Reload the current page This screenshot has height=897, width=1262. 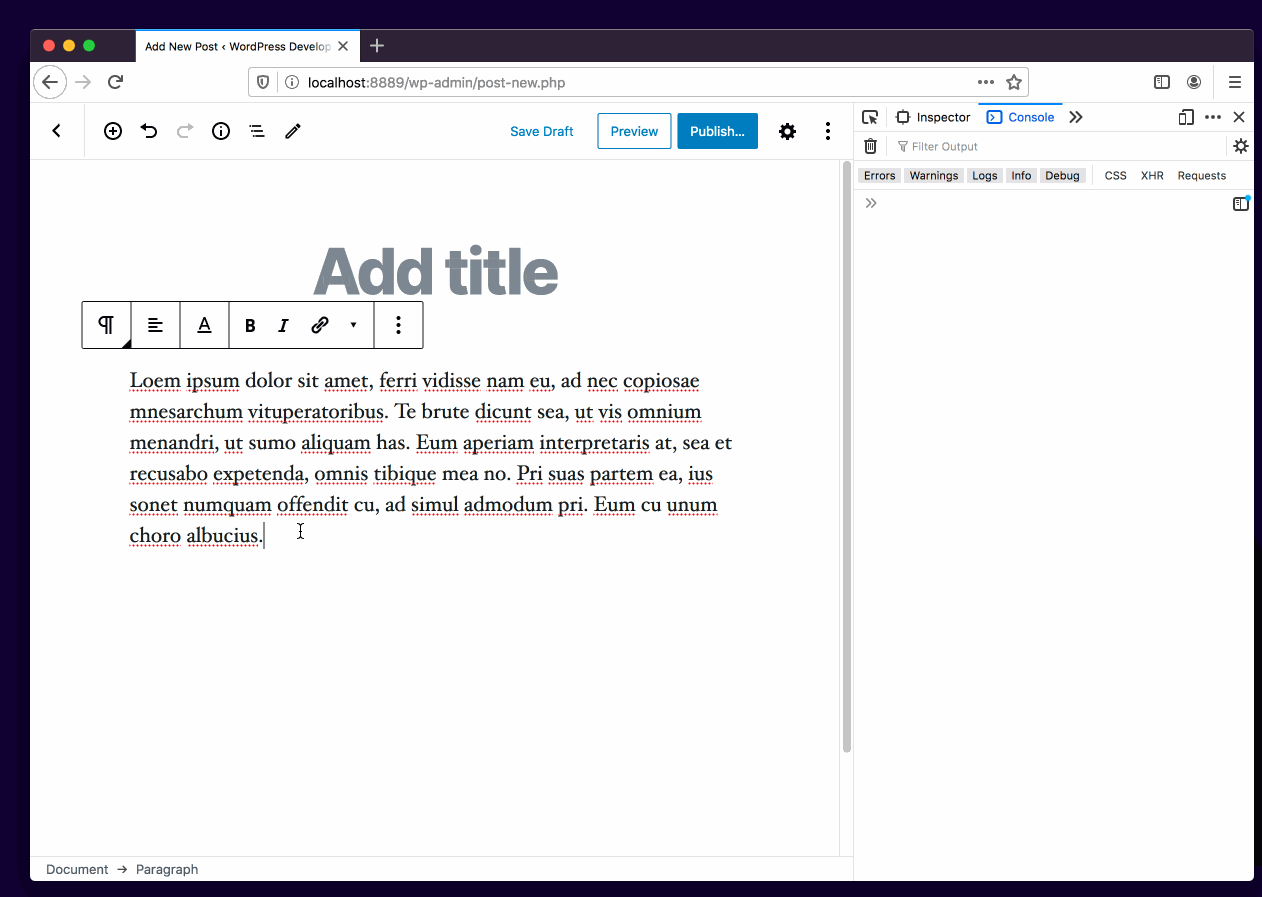coord(116,82)
